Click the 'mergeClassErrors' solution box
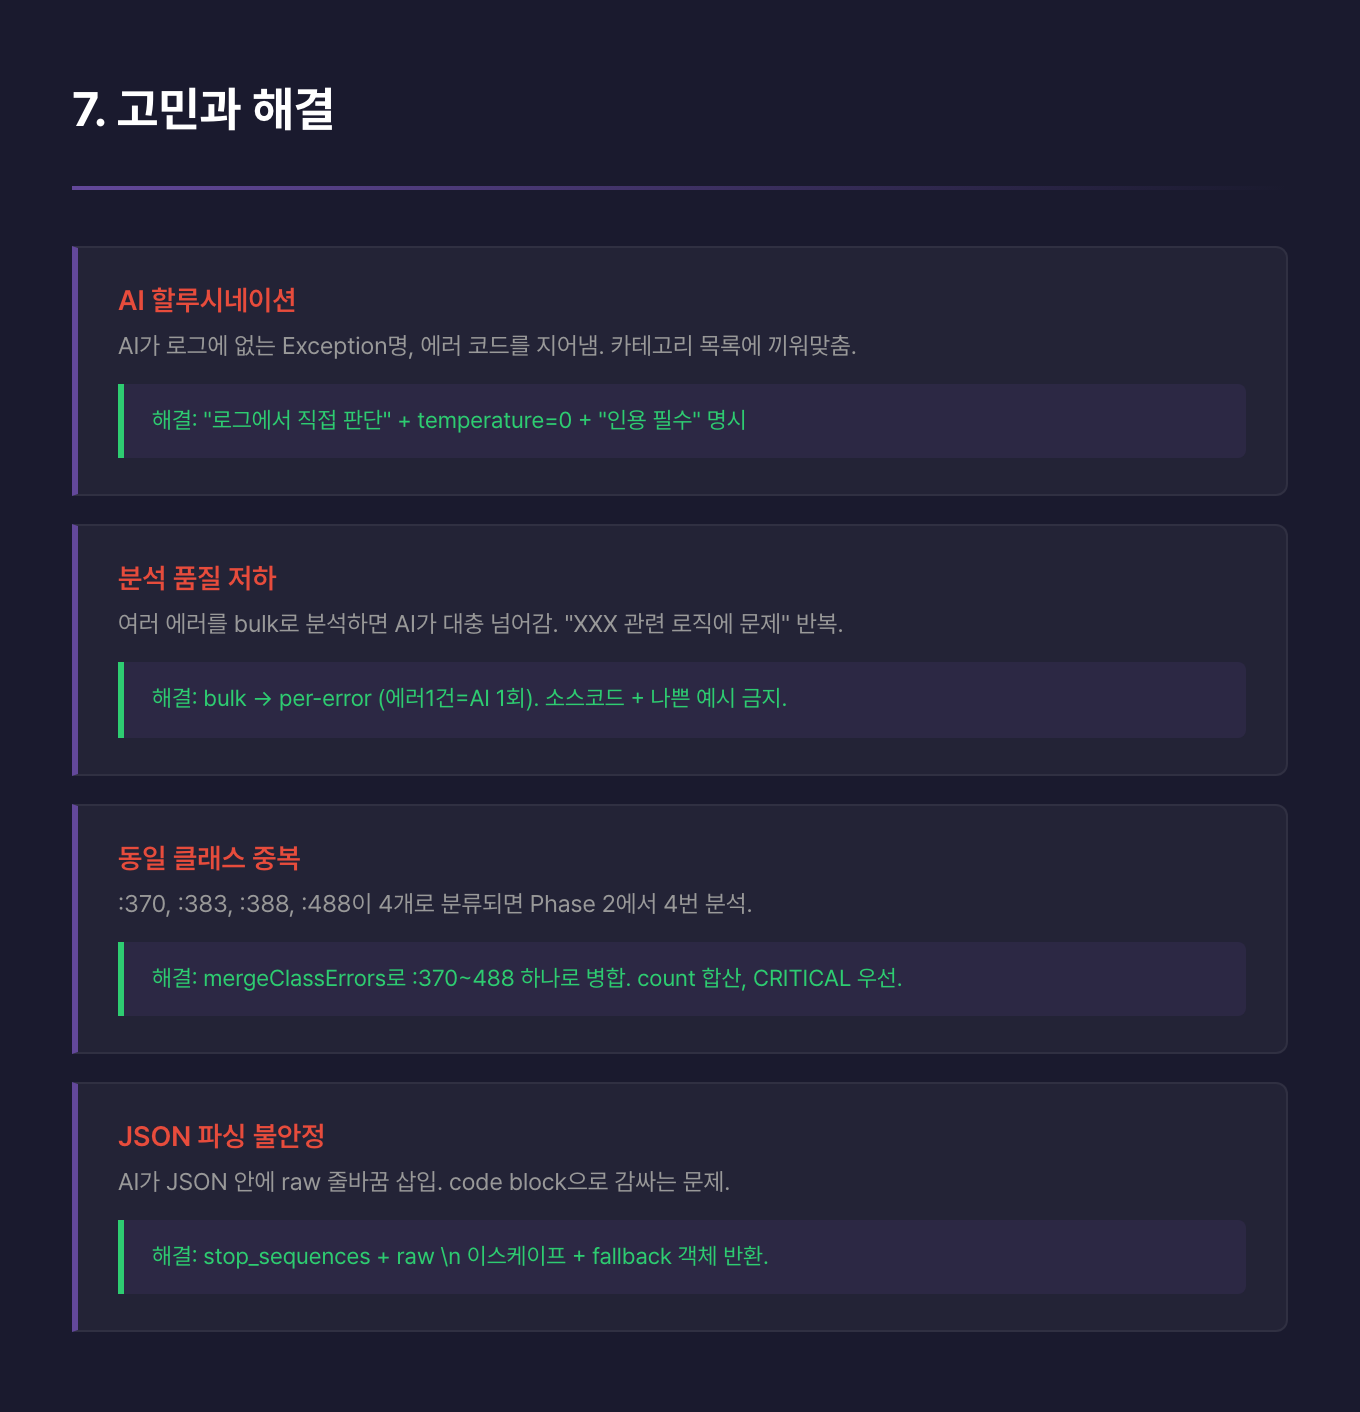Image resolution: width=1360 pixels, height=1412 pixels. pos(682,979)
